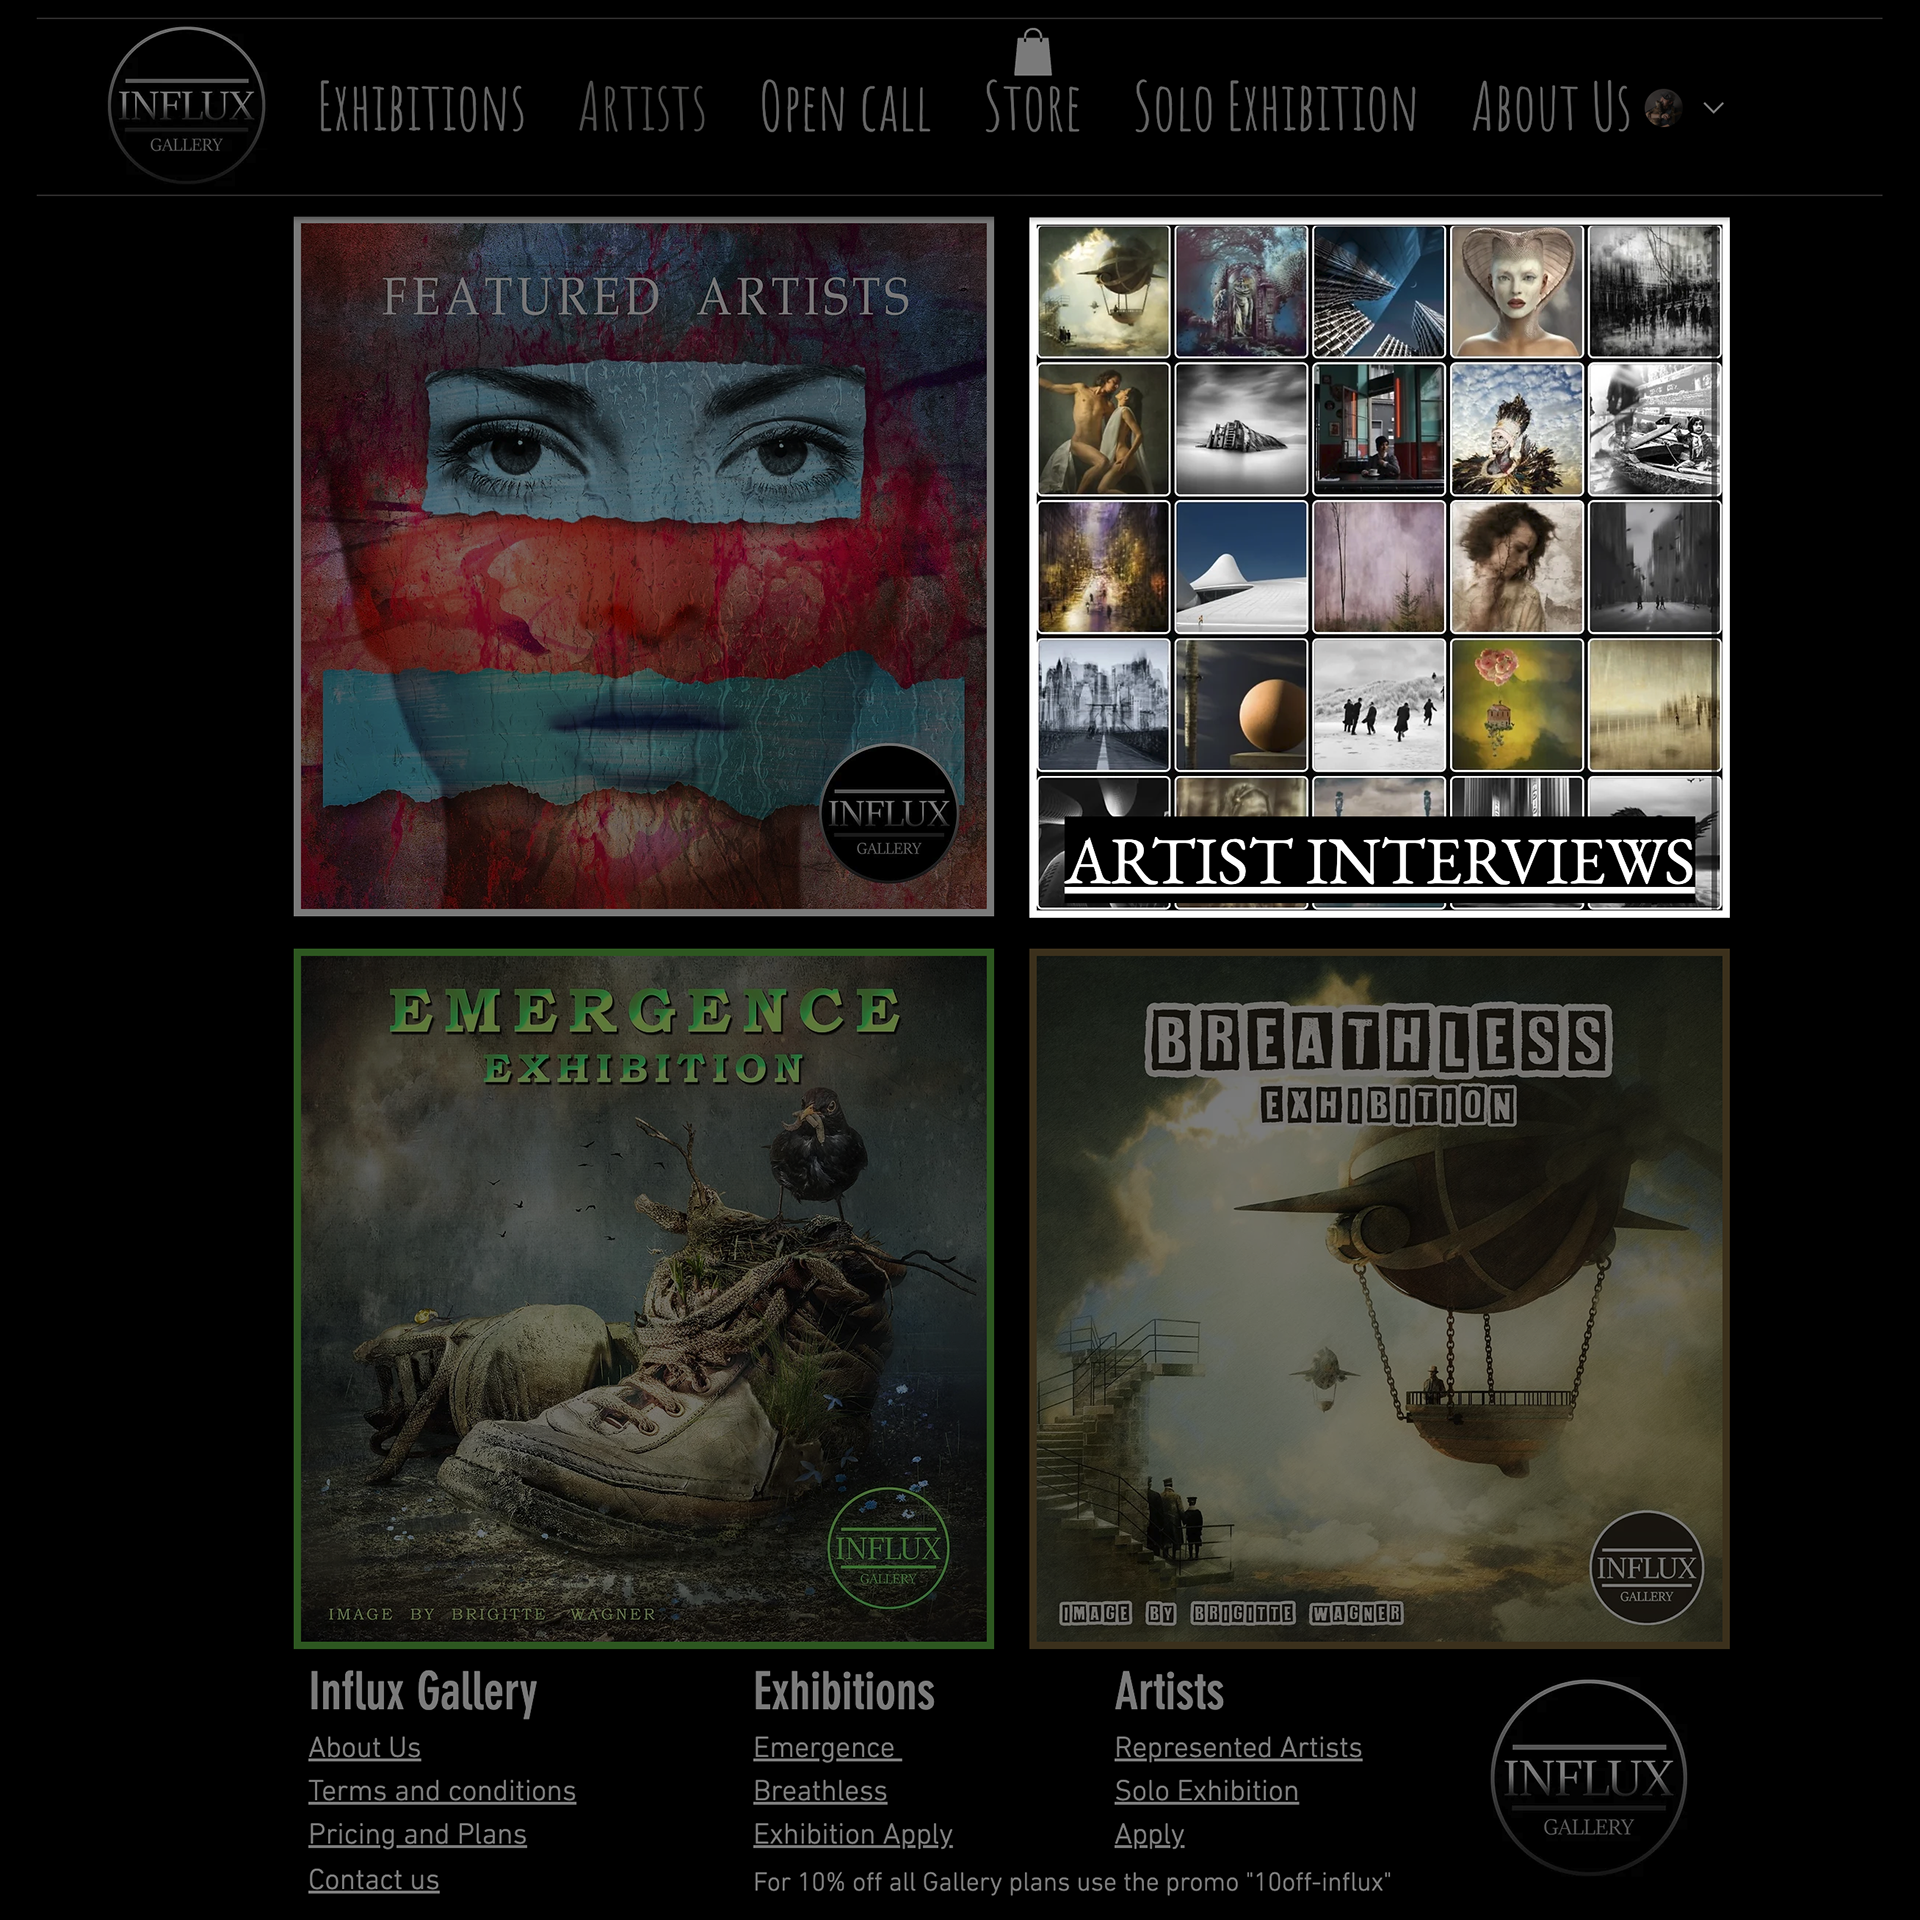Open the Featured Artists image tile
Screen dimensions: 1920x1920
pos(643,566)
